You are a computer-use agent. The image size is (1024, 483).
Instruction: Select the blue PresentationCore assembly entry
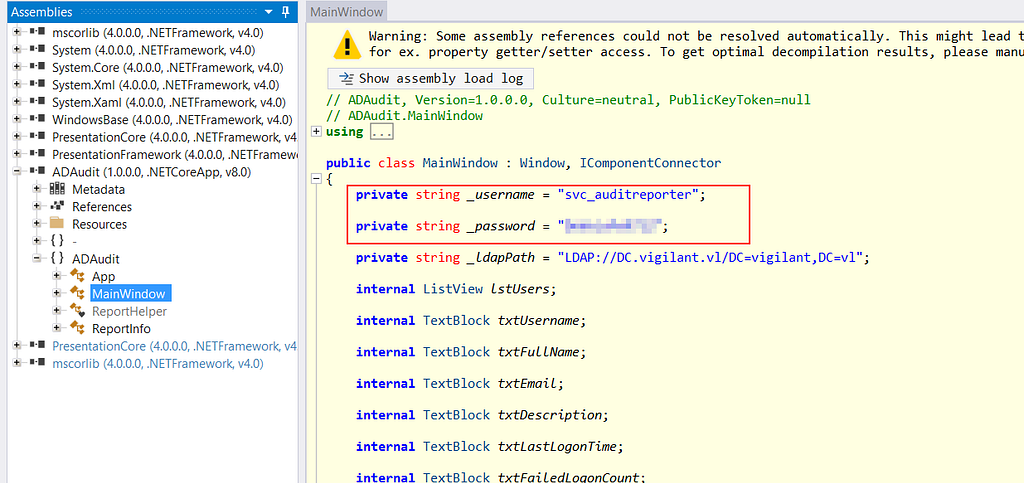point(175,346)
